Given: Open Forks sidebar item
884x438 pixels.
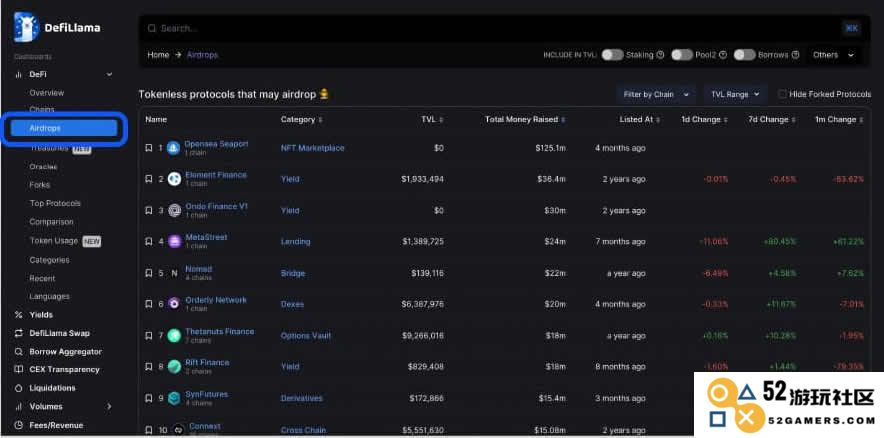Looking at the screenshot, I should (39, 185).
